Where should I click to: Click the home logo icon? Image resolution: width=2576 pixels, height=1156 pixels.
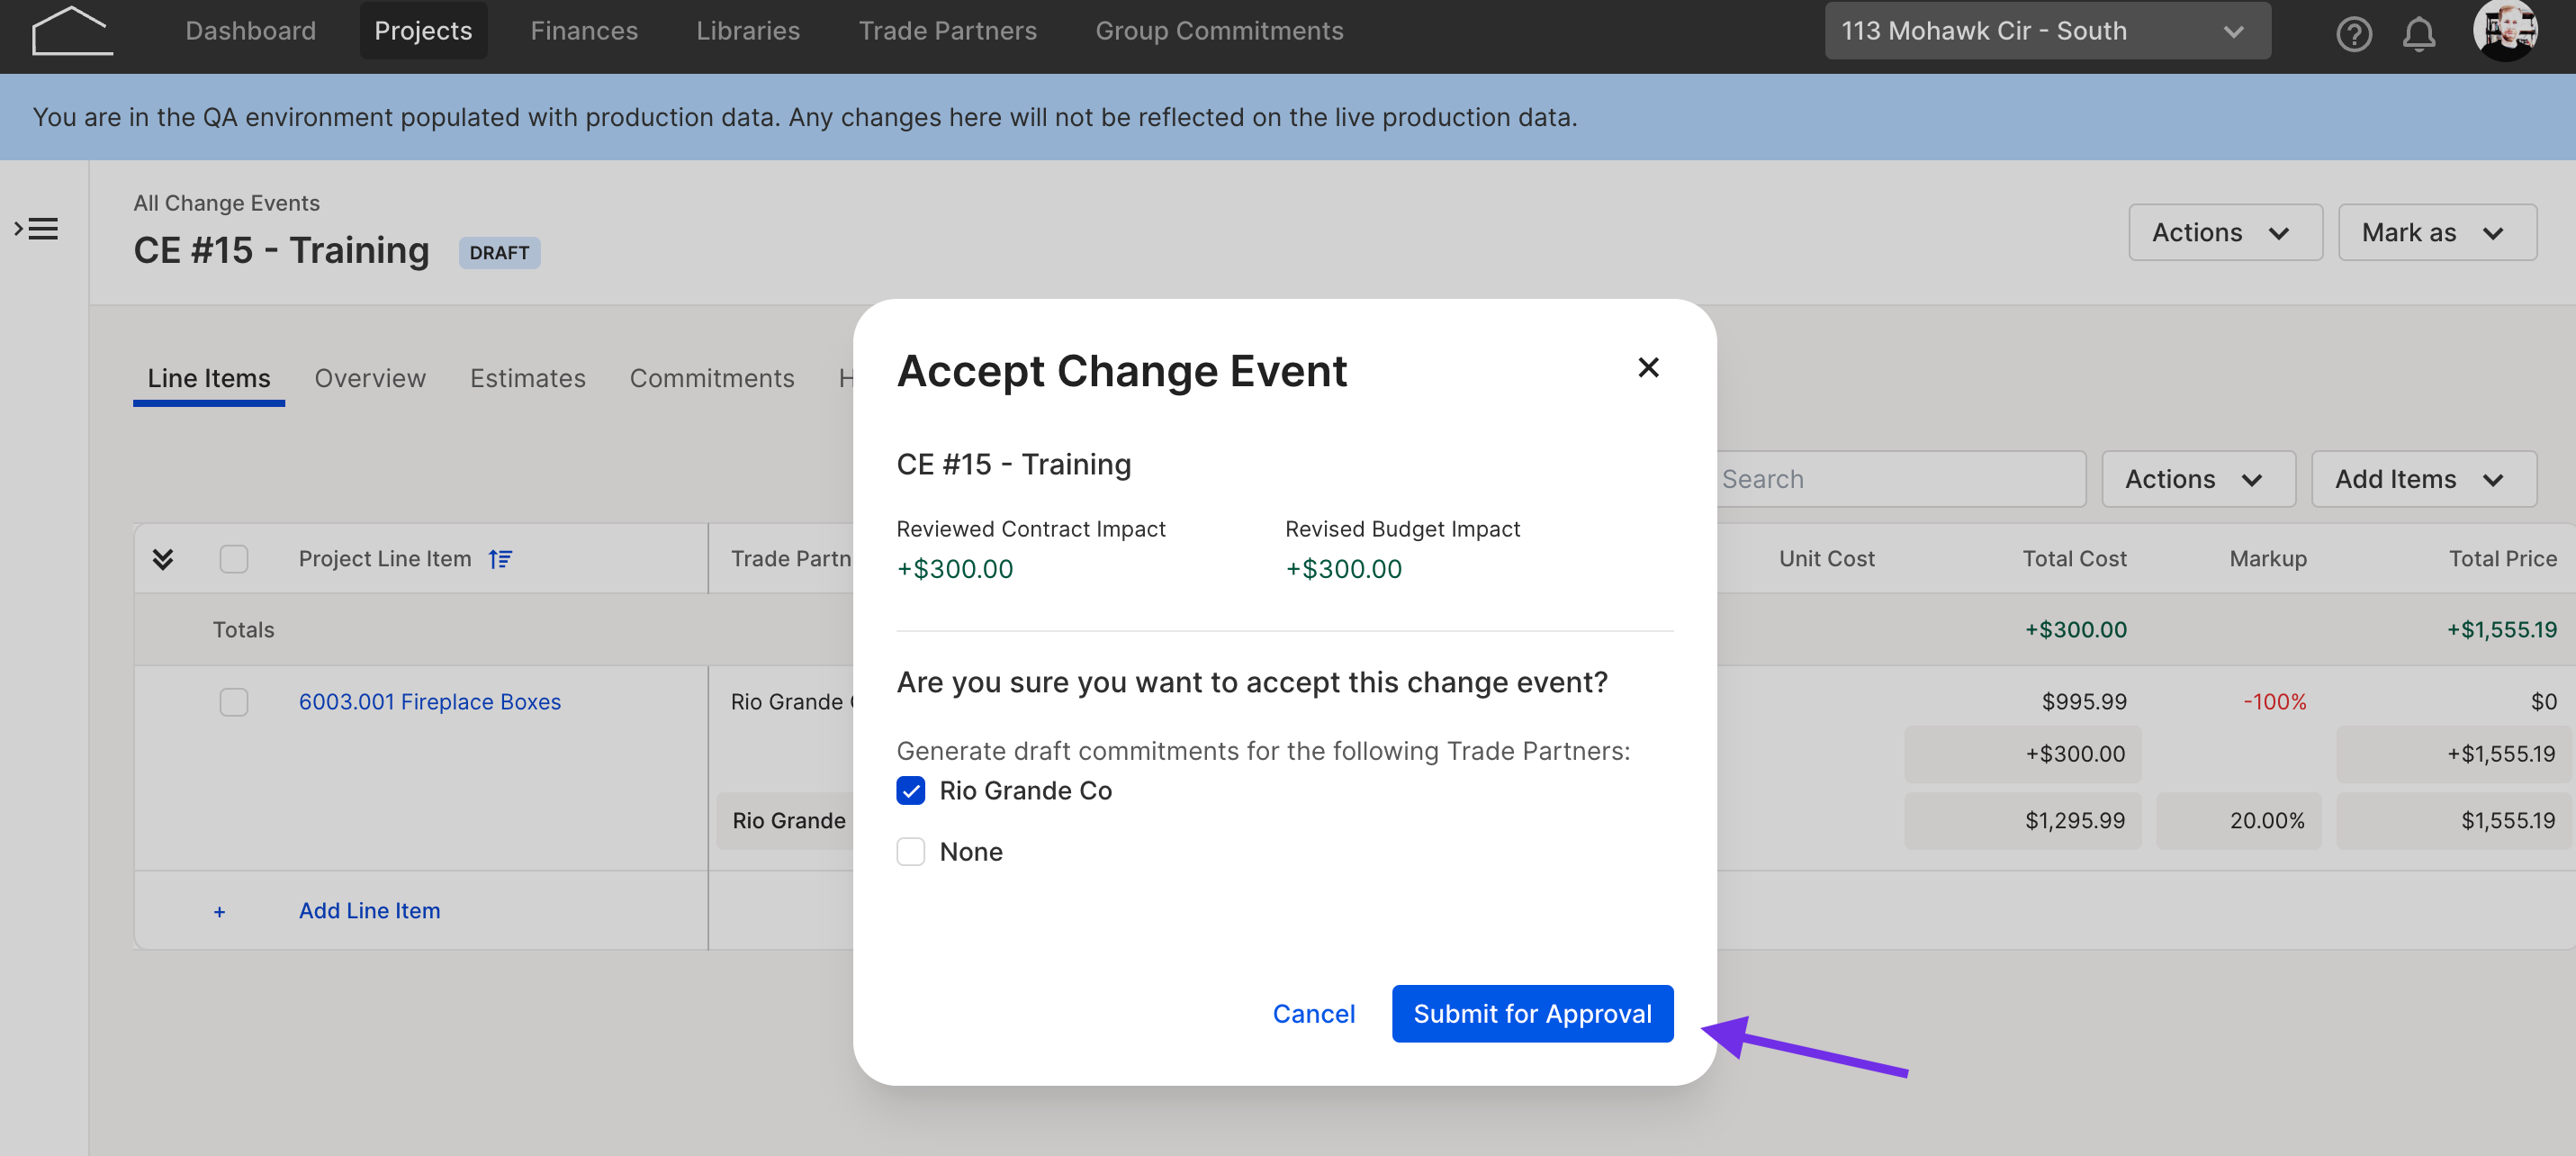coord(71,31)
